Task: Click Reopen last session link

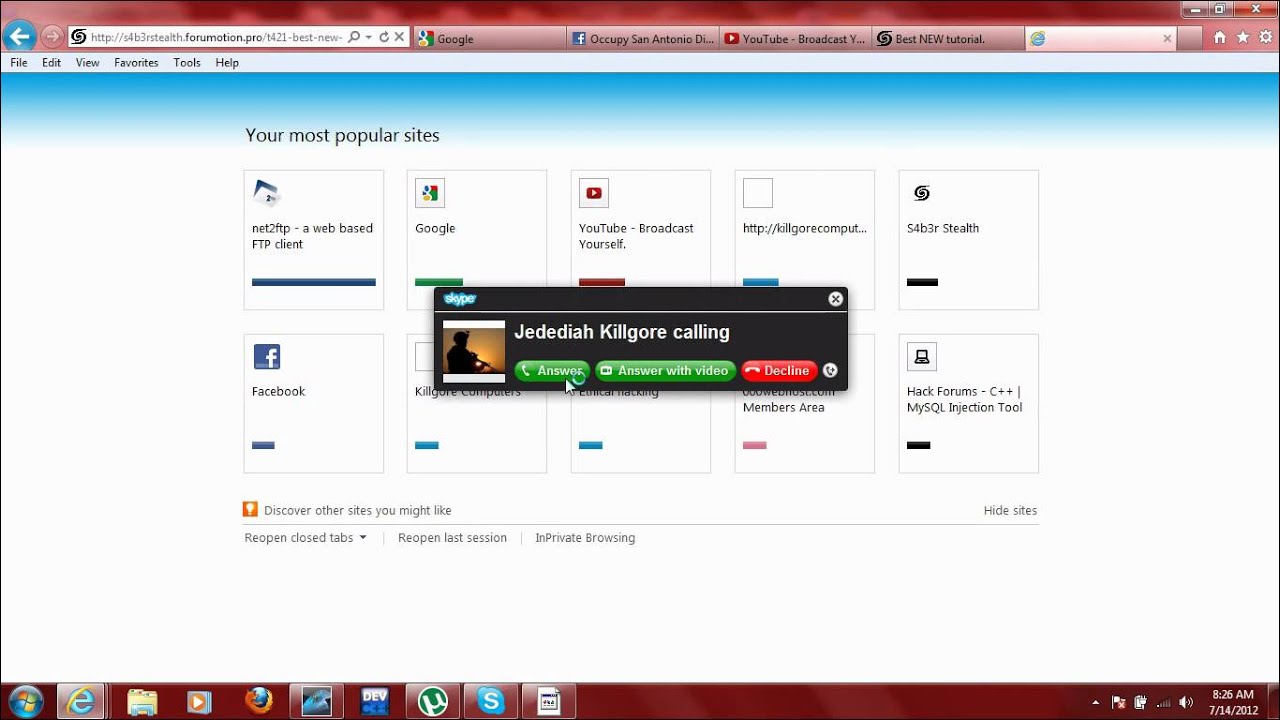Action: click(x=452, y=538)
